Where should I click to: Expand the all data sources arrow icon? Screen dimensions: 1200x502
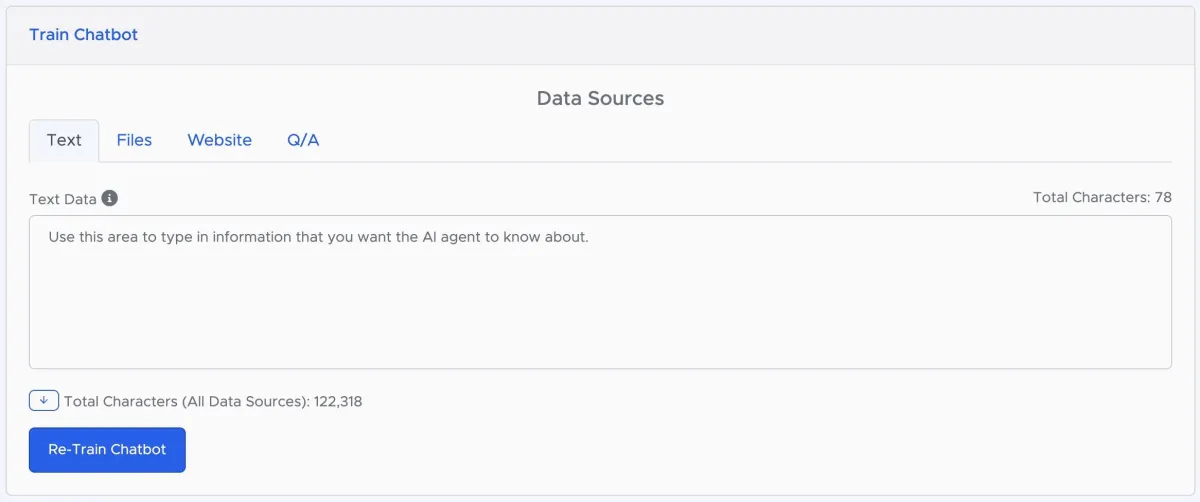[44, 401]
